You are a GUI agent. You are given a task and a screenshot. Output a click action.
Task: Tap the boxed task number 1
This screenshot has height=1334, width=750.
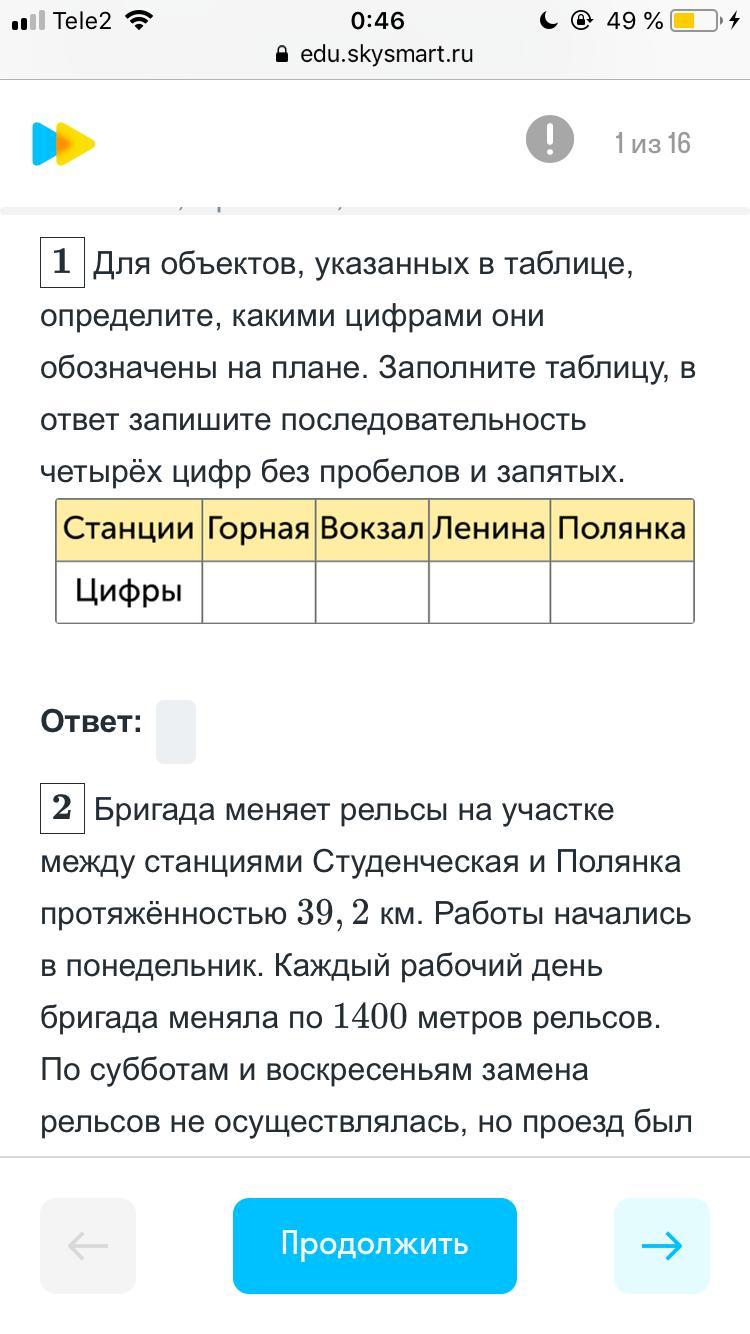click(62, 262)
